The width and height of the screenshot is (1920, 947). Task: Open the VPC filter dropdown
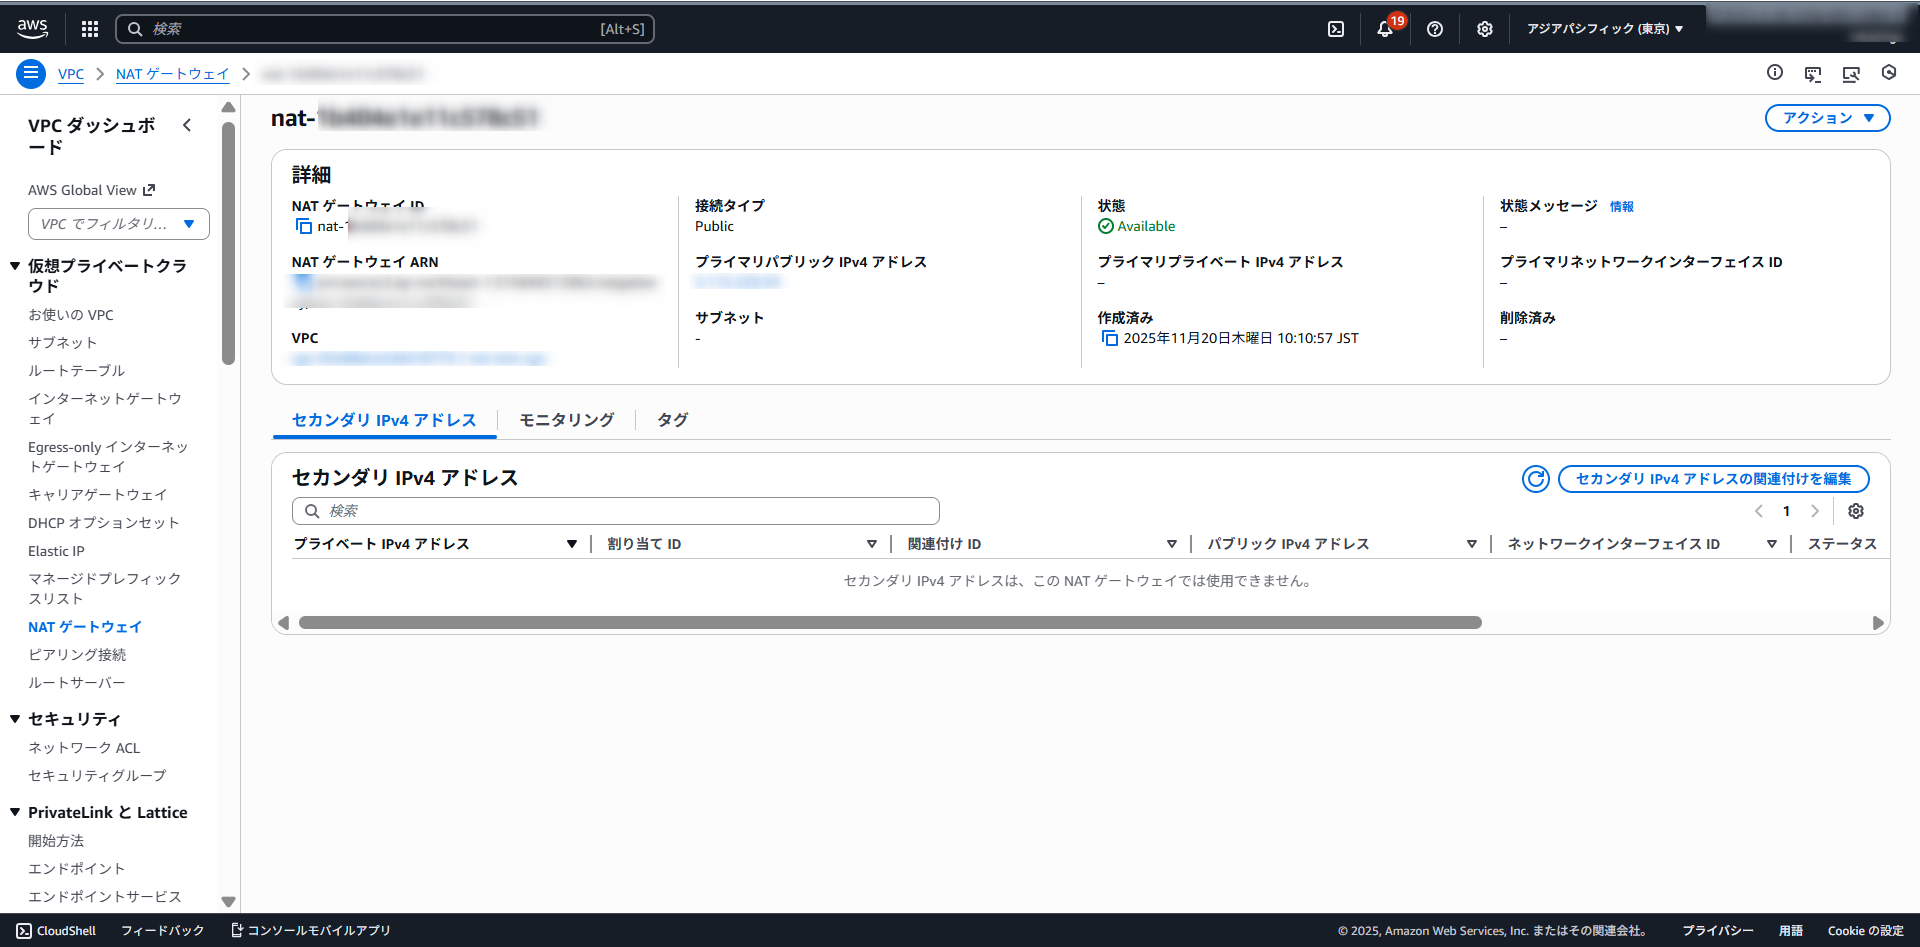click(118, 224)
